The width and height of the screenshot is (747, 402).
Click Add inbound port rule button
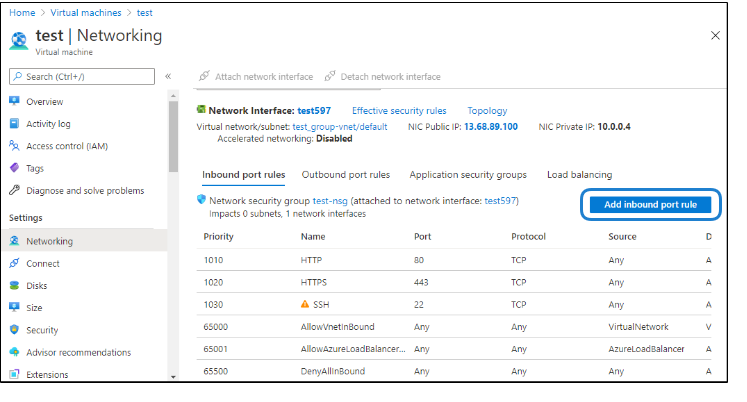coord(650,204)
